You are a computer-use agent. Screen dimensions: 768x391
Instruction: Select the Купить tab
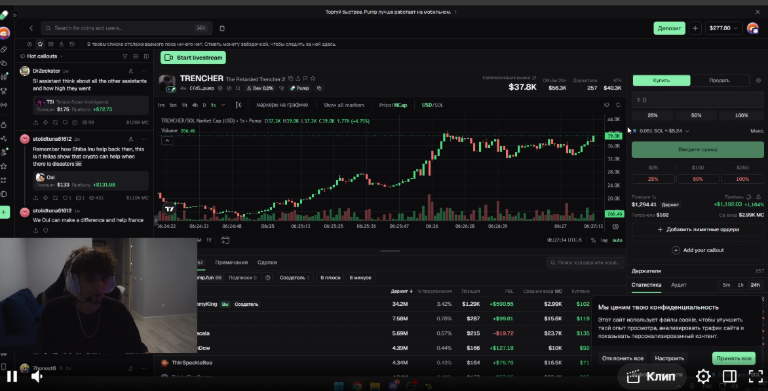[661, 80]
